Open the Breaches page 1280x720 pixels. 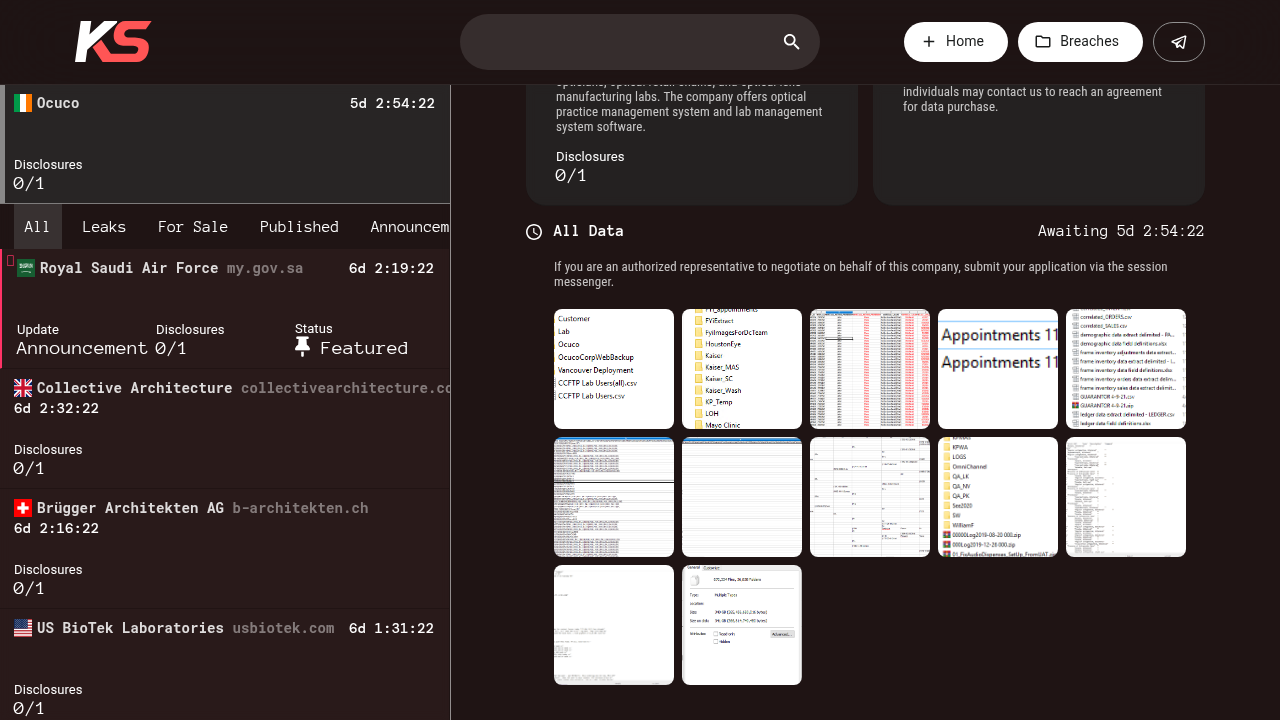1080,42
